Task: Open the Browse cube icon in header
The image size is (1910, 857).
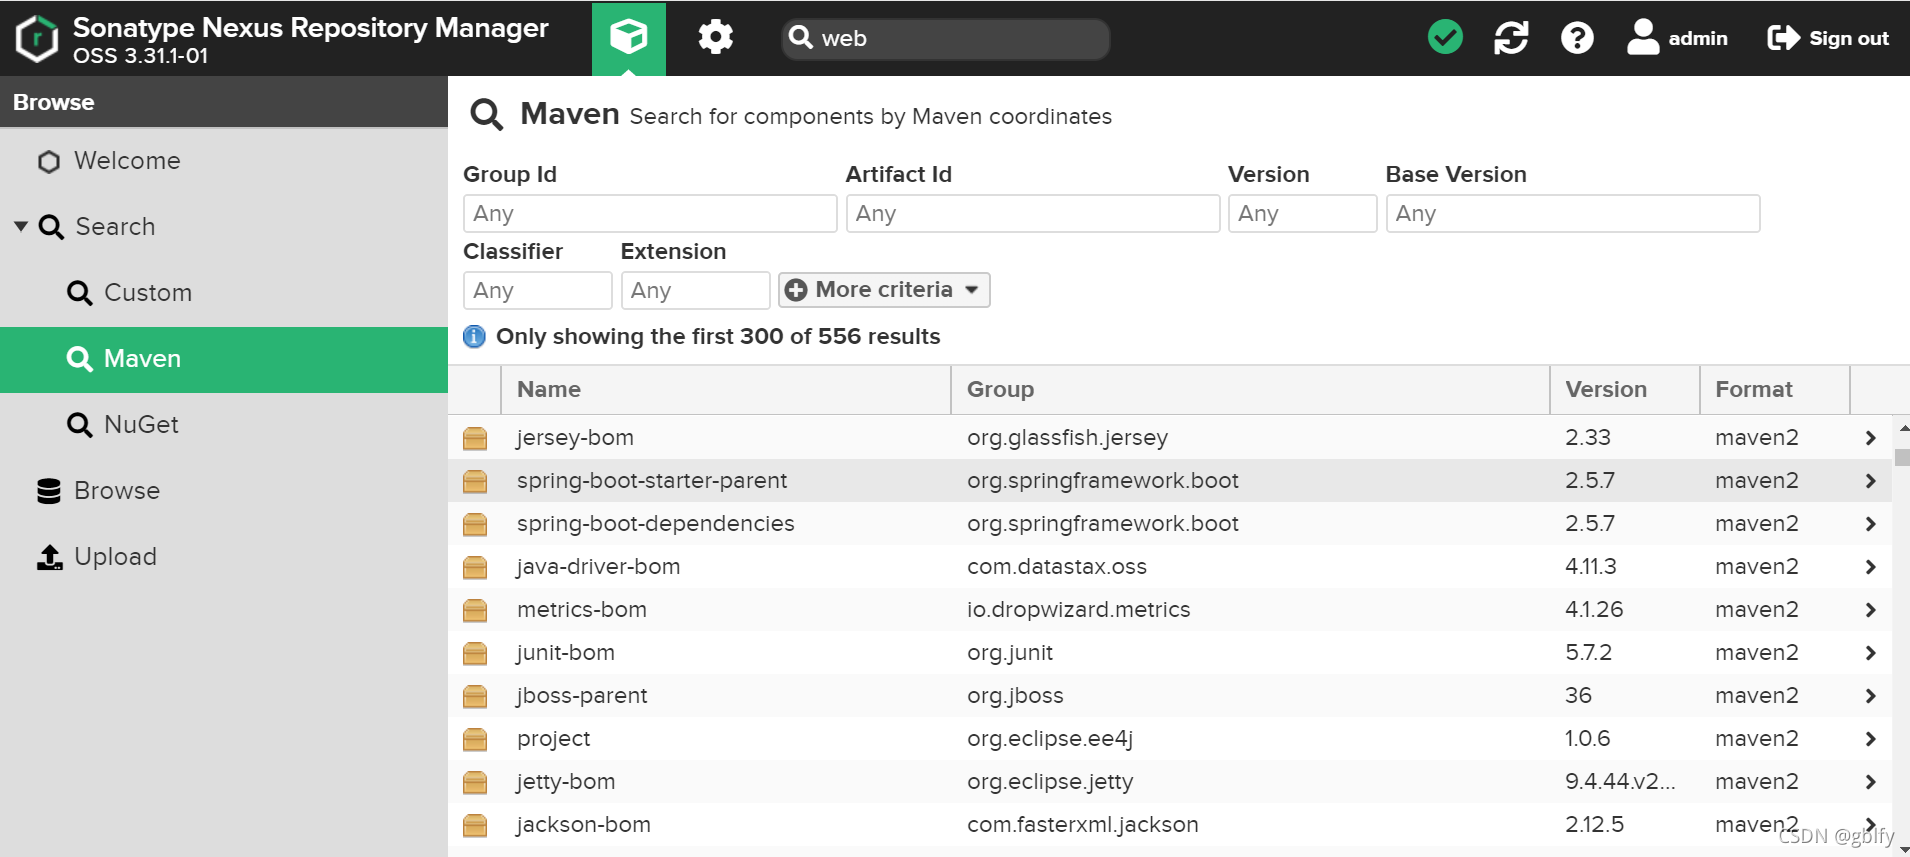Action: [x=628, y=38]
